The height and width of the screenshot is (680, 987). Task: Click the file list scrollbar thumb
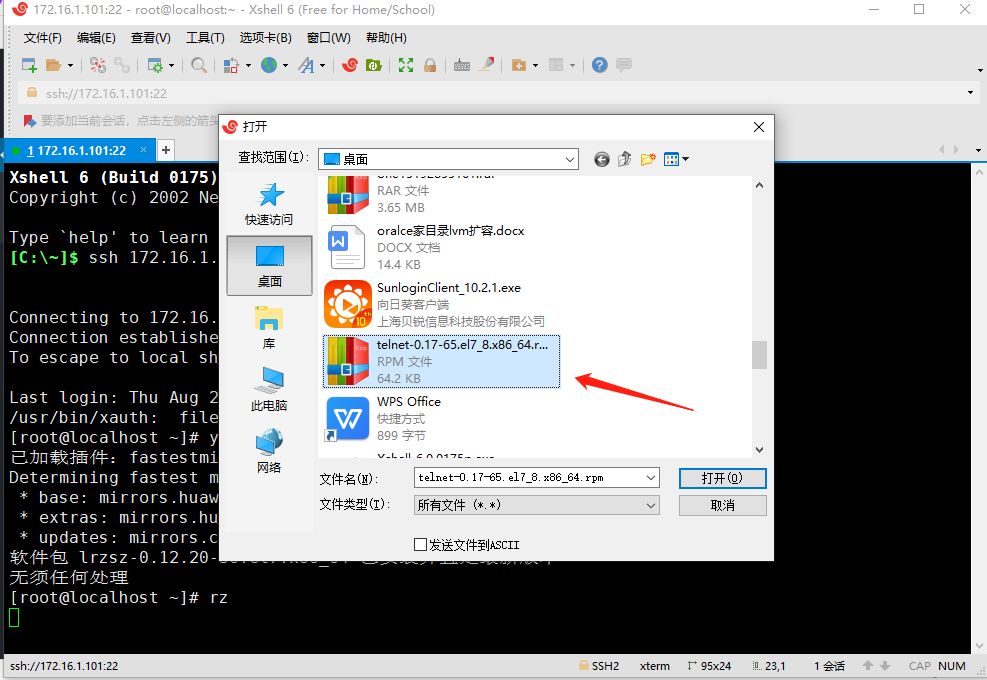click(759, 355)
